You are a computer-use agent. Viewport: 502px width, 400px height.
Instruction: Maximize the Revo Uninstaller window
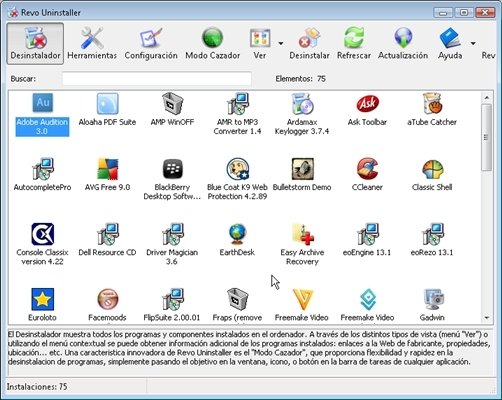click(463, 13)
